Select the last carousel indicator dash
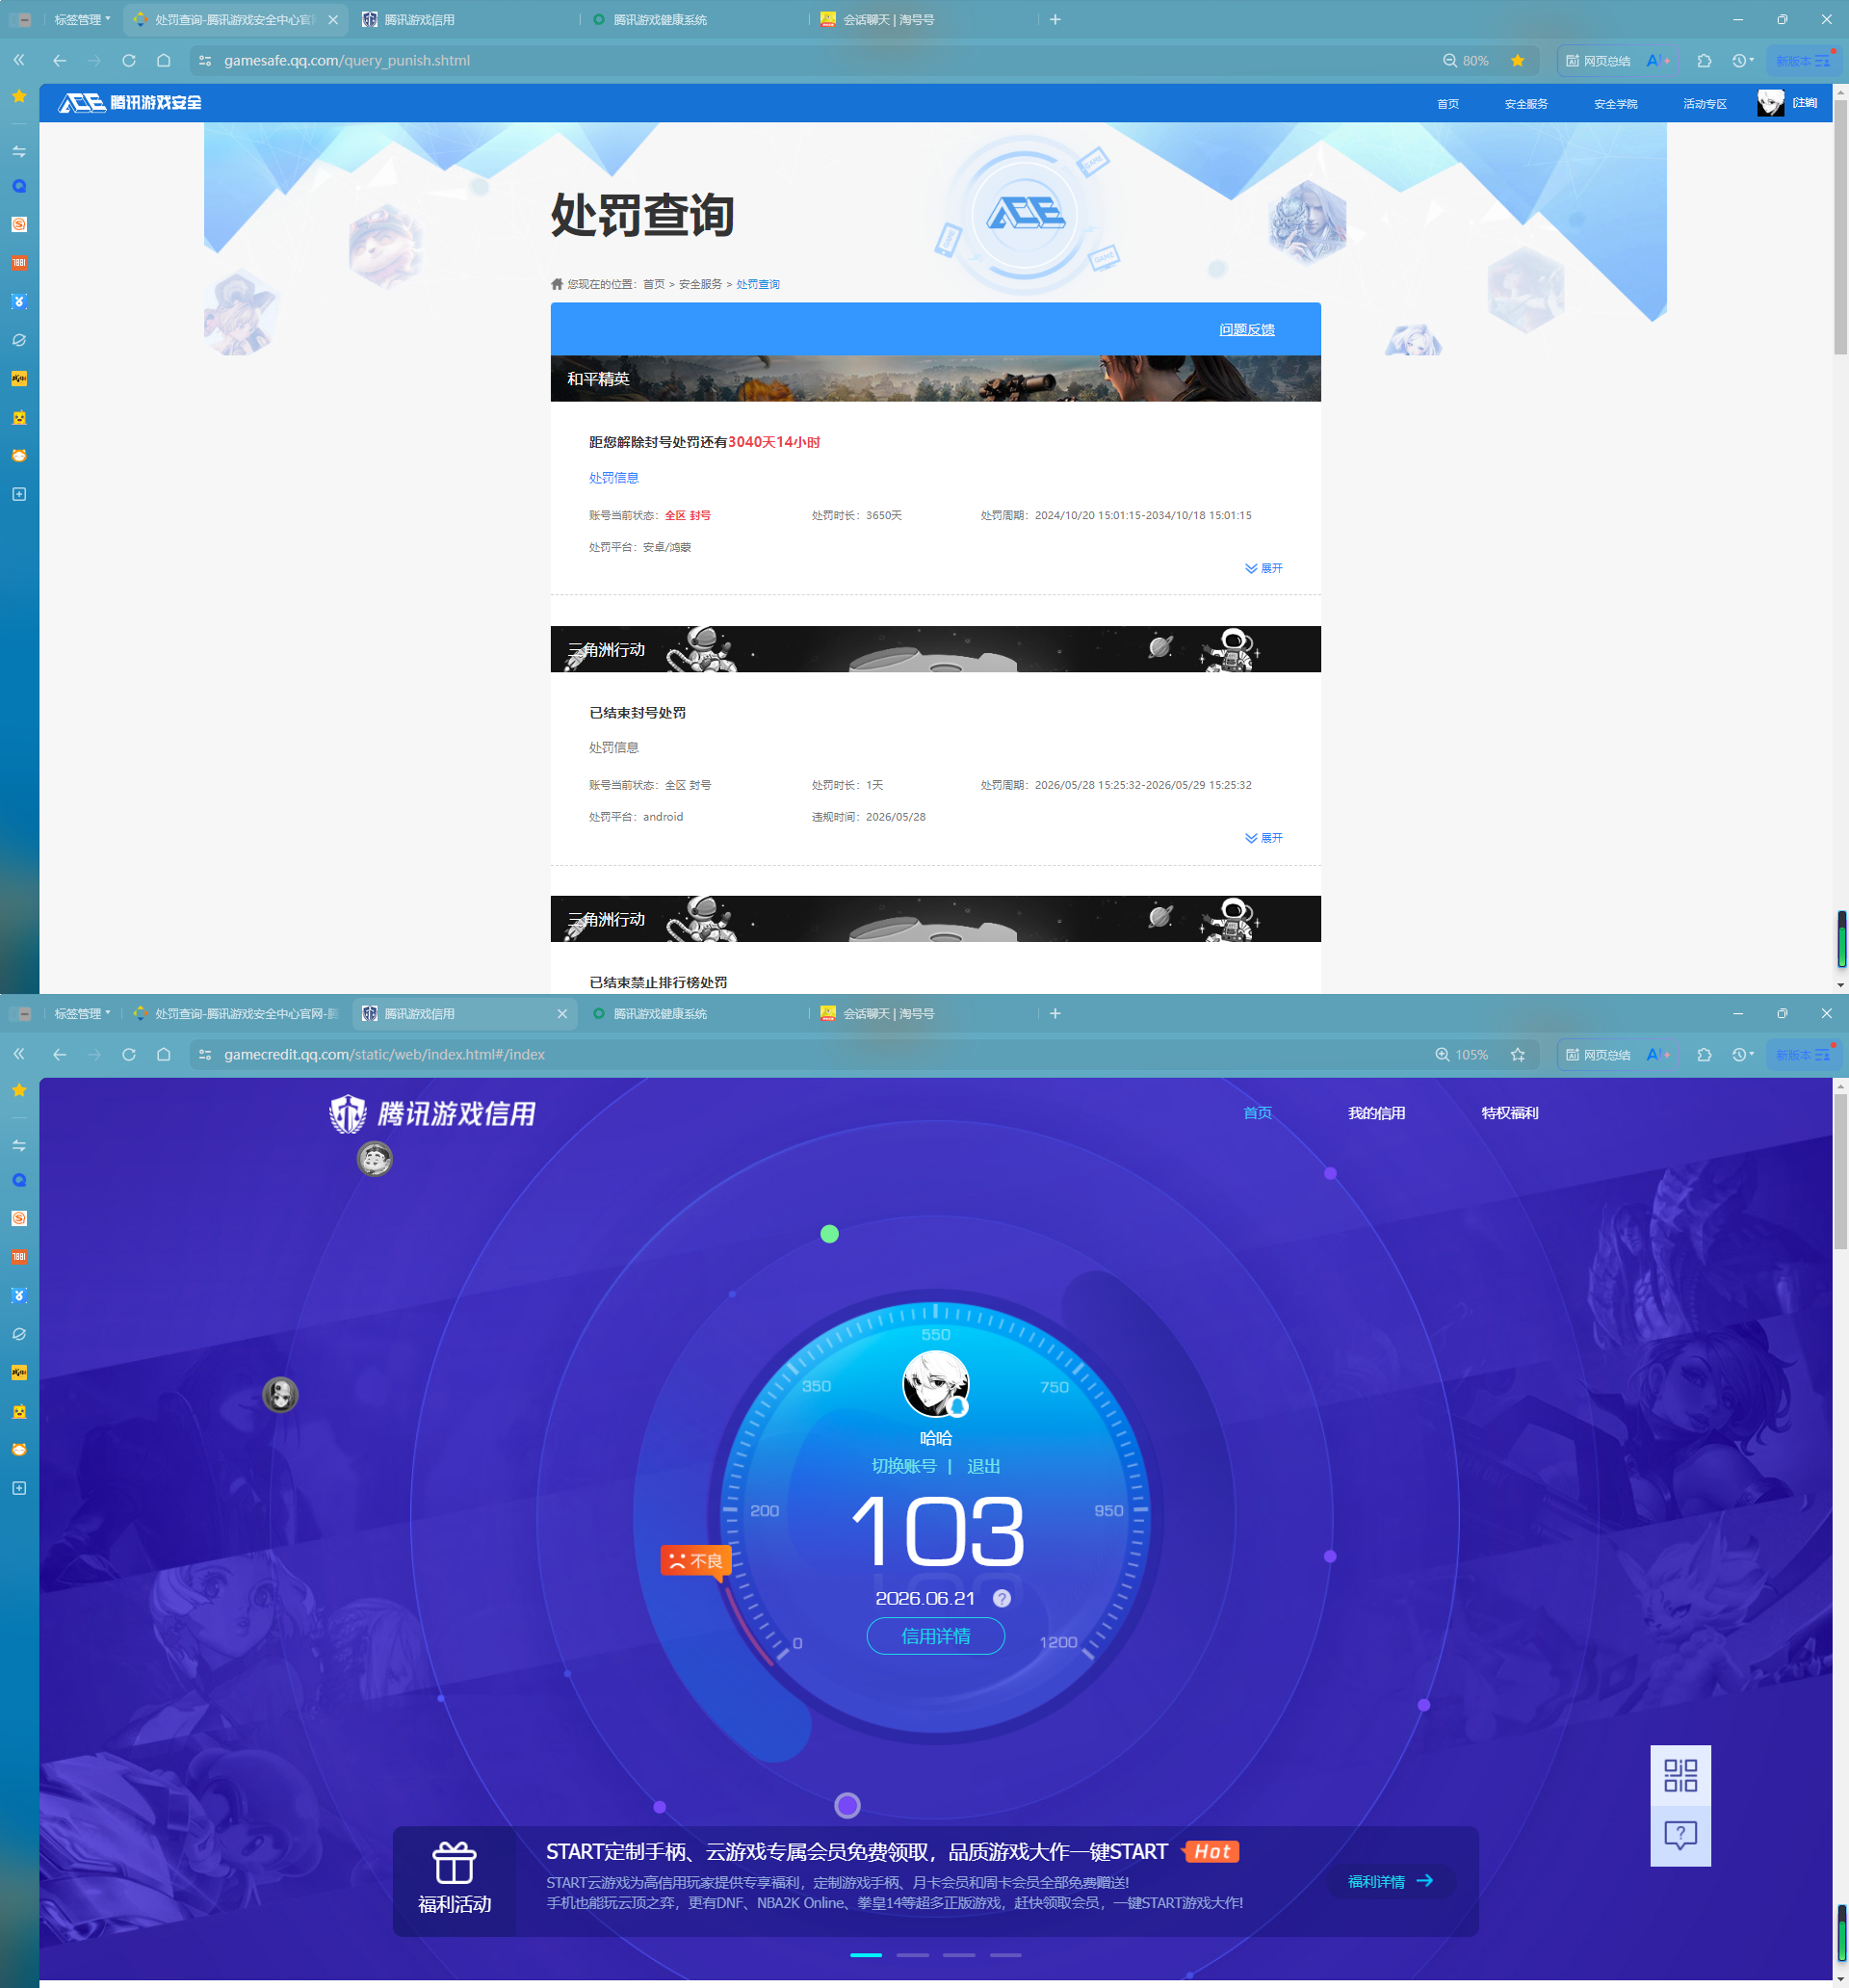The image size is (1849, 1988). [1005, 1954]
